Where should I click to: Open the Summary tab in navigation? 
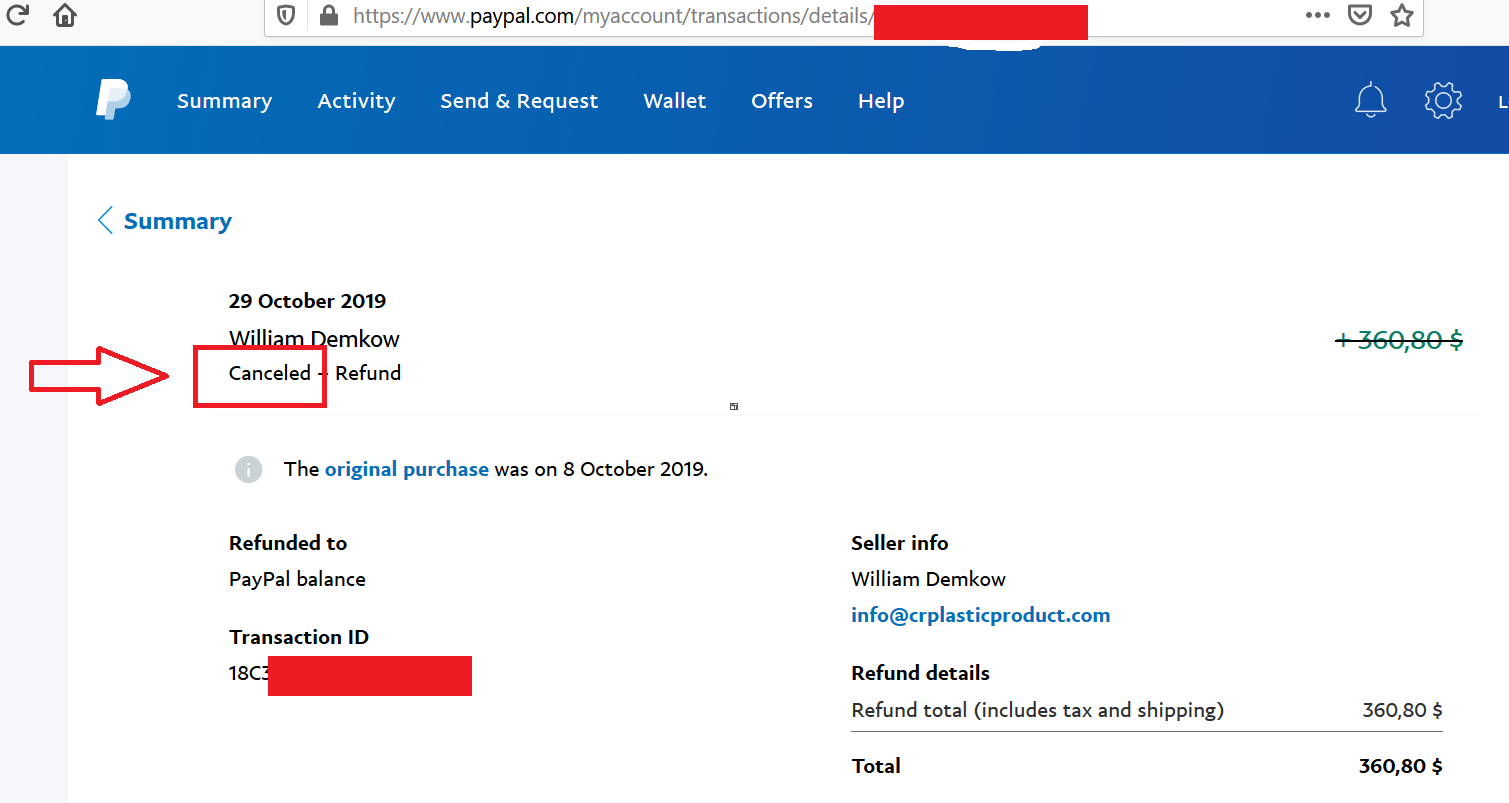(224, 101)
